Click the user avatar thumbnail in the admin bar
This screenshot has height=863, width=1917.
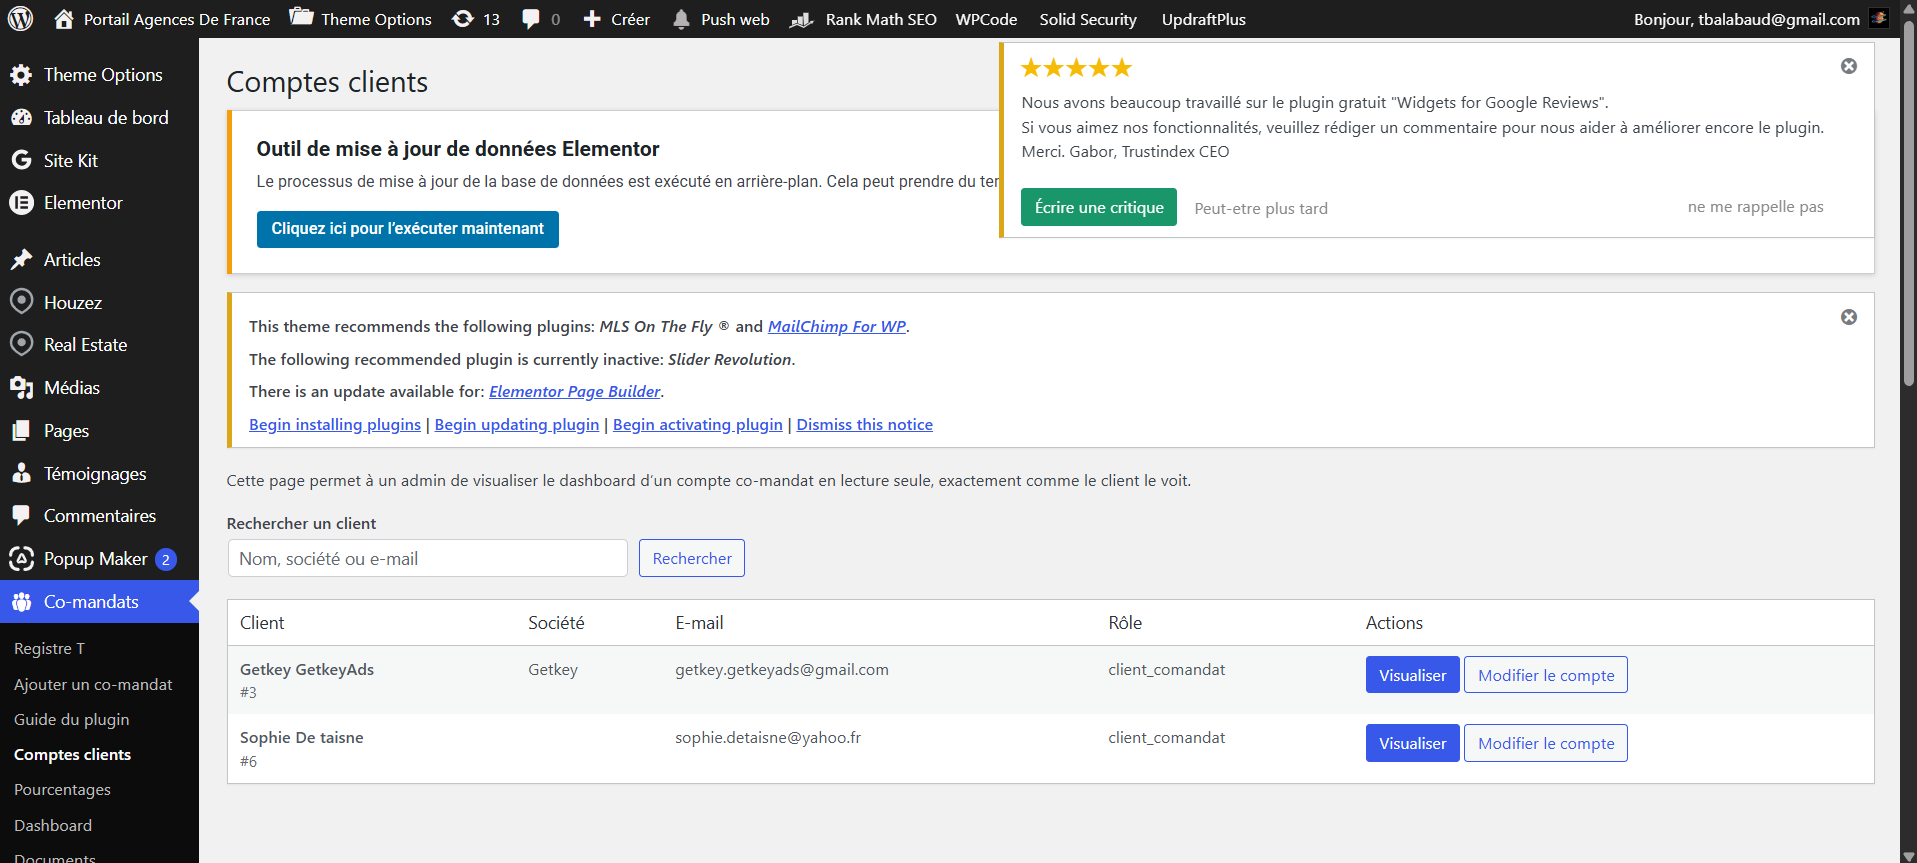click(x=1879, y=18)
